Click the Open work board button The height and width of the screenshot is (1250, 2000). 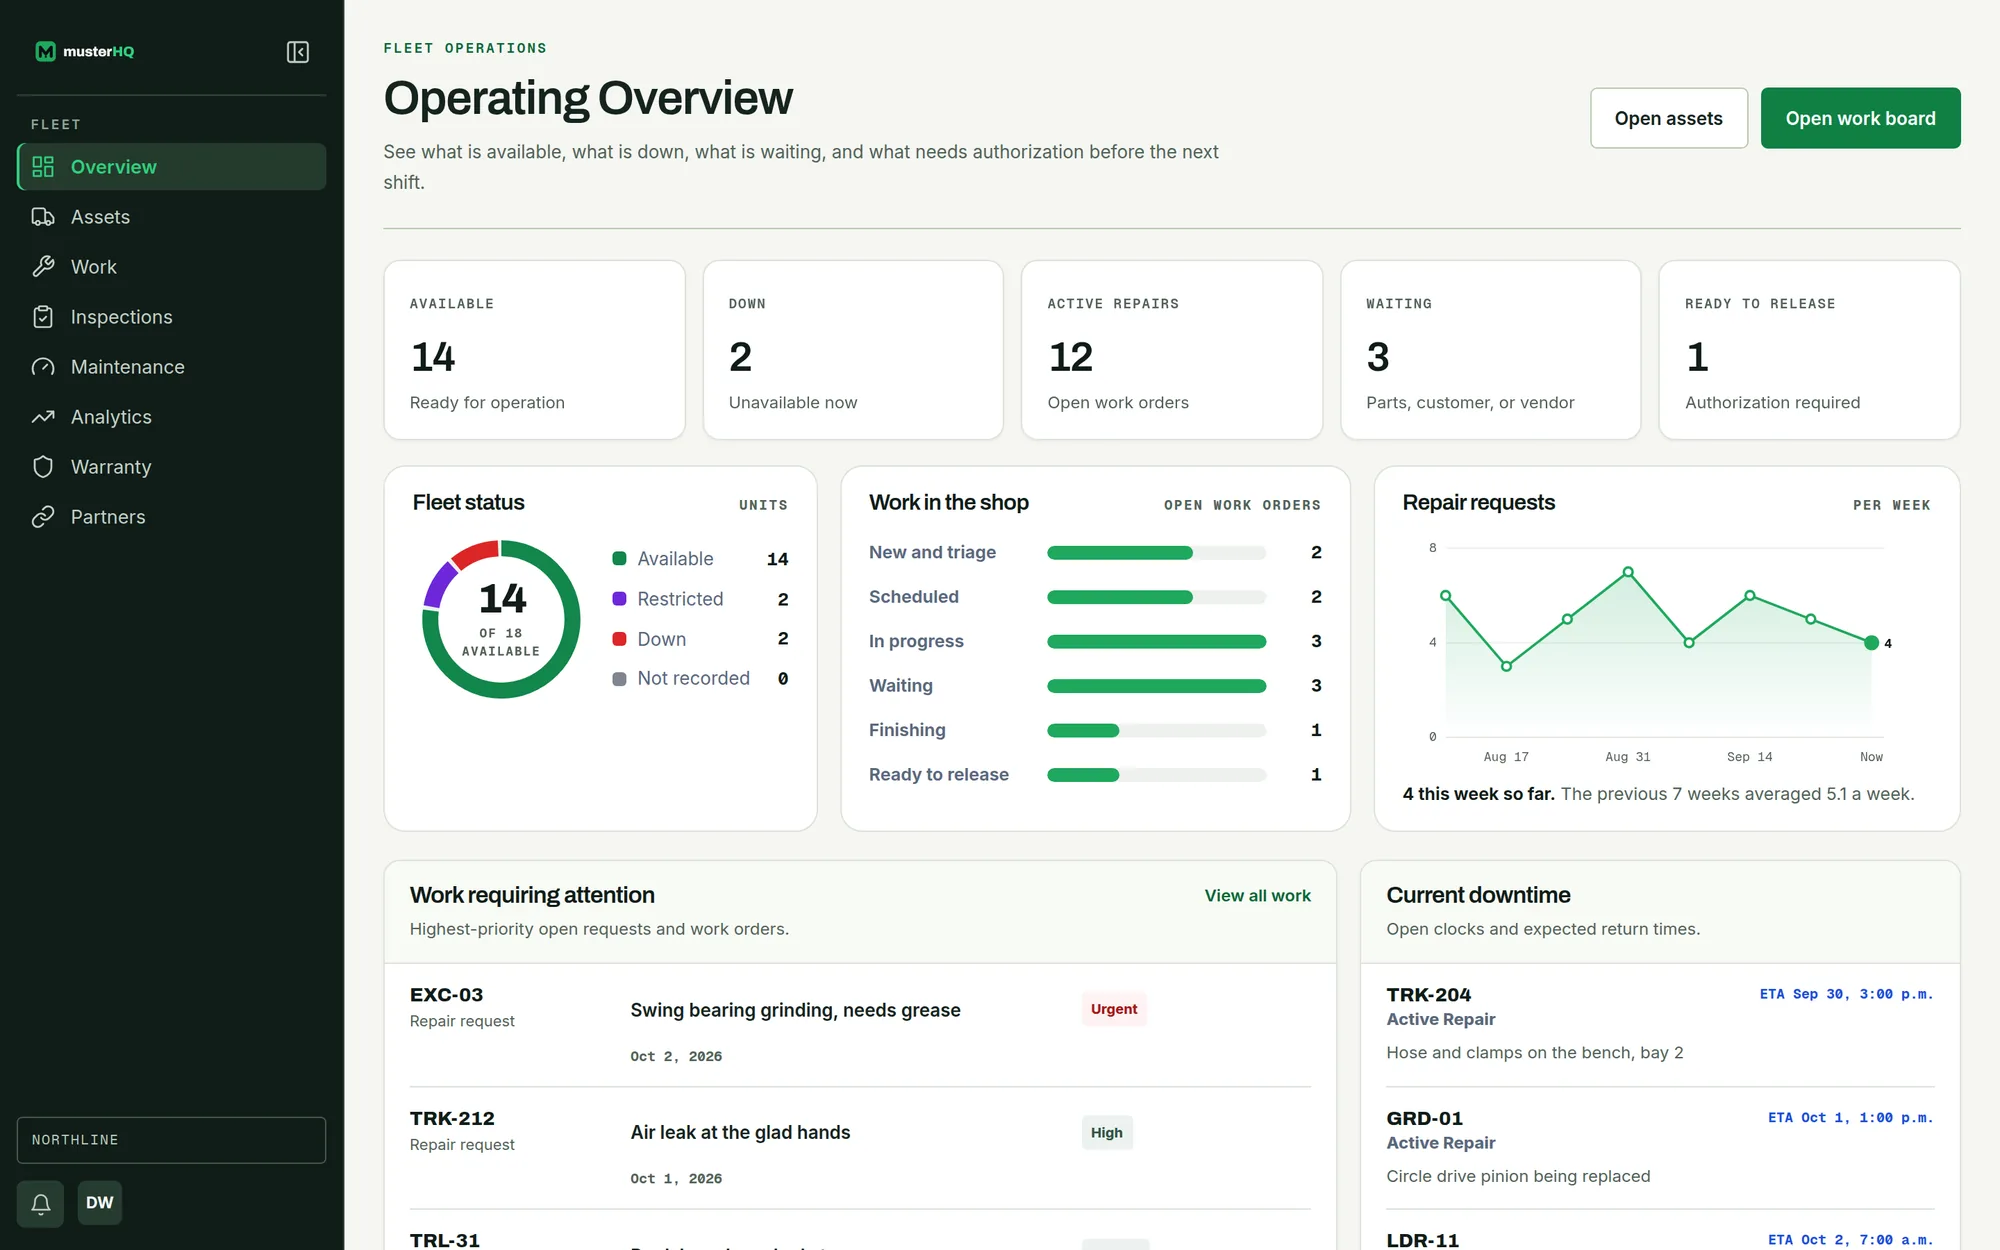pos(1860,118)
